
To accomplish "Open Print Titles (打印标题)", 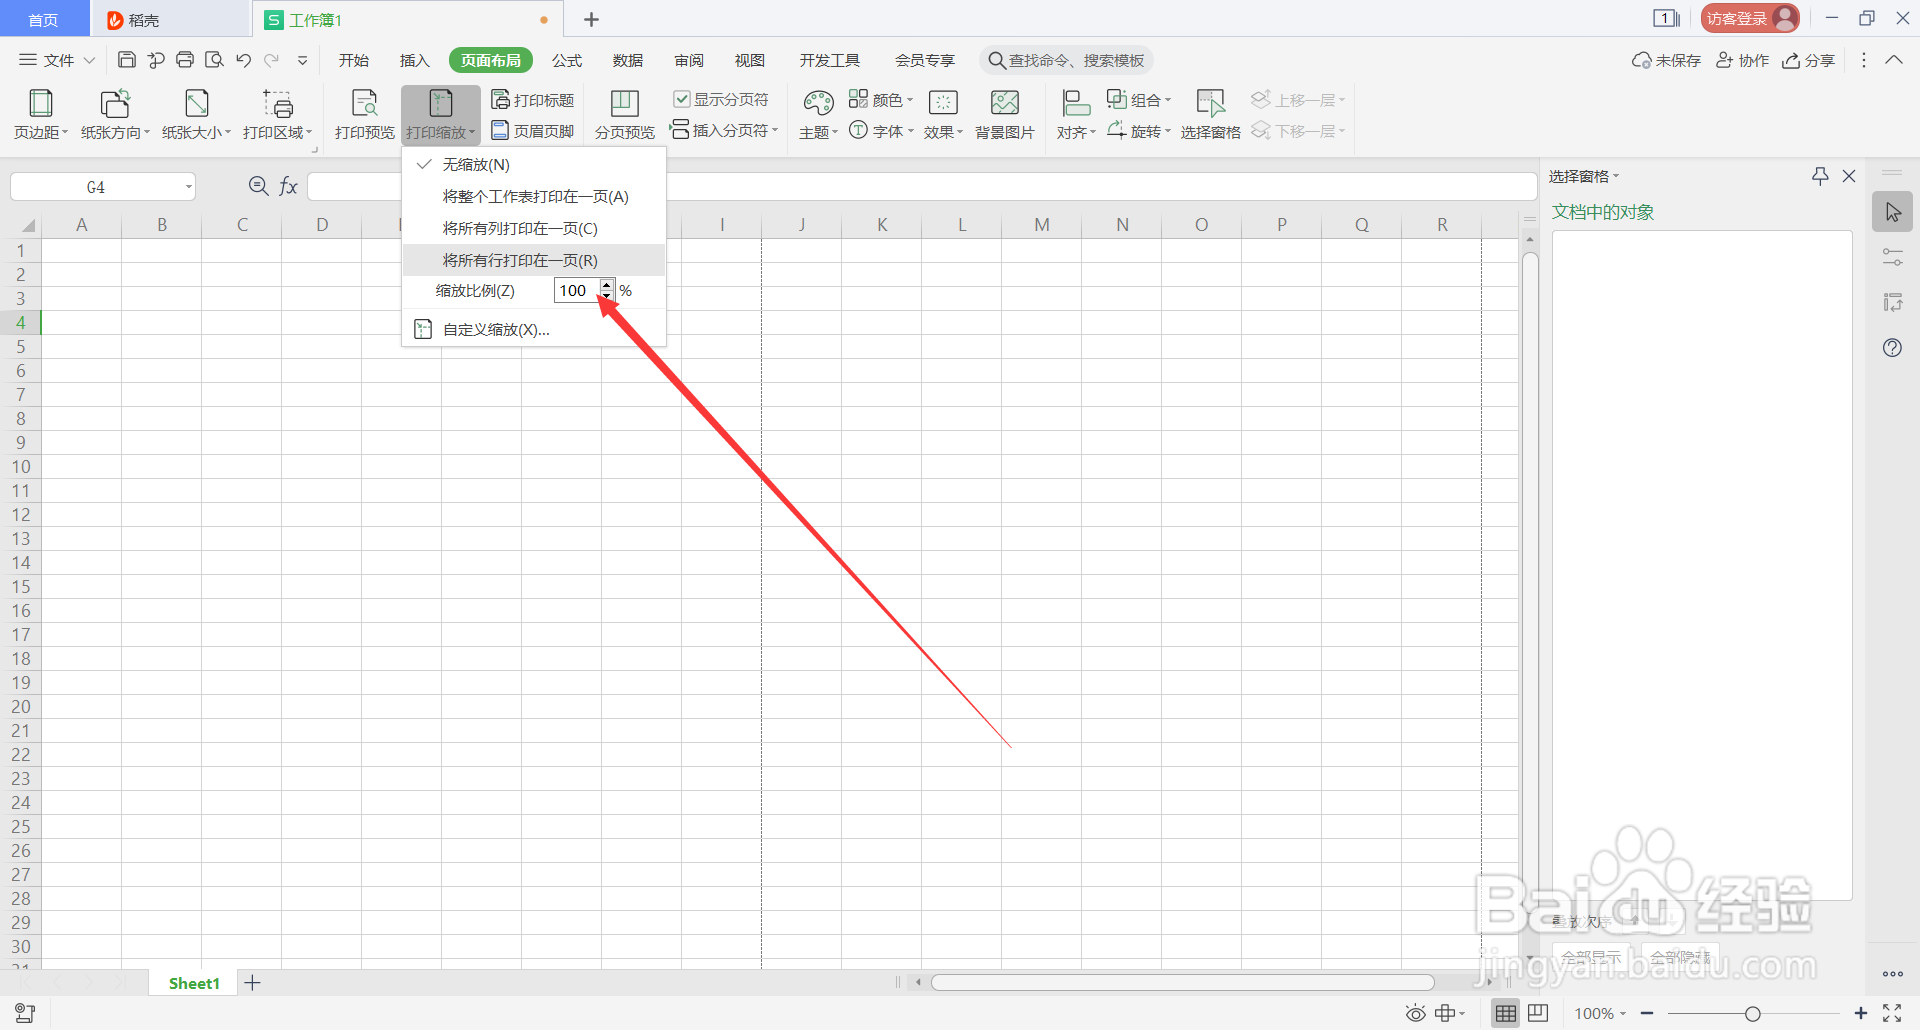I will click(532, 100).
